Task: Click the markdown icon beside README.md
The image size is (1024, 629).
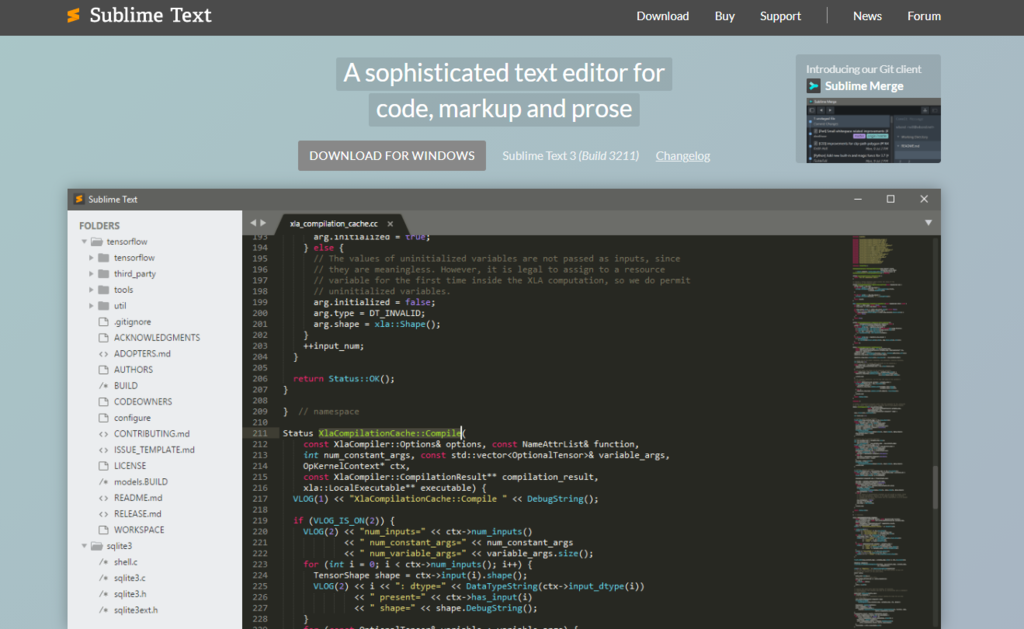Action: click(x=103, y=497)
